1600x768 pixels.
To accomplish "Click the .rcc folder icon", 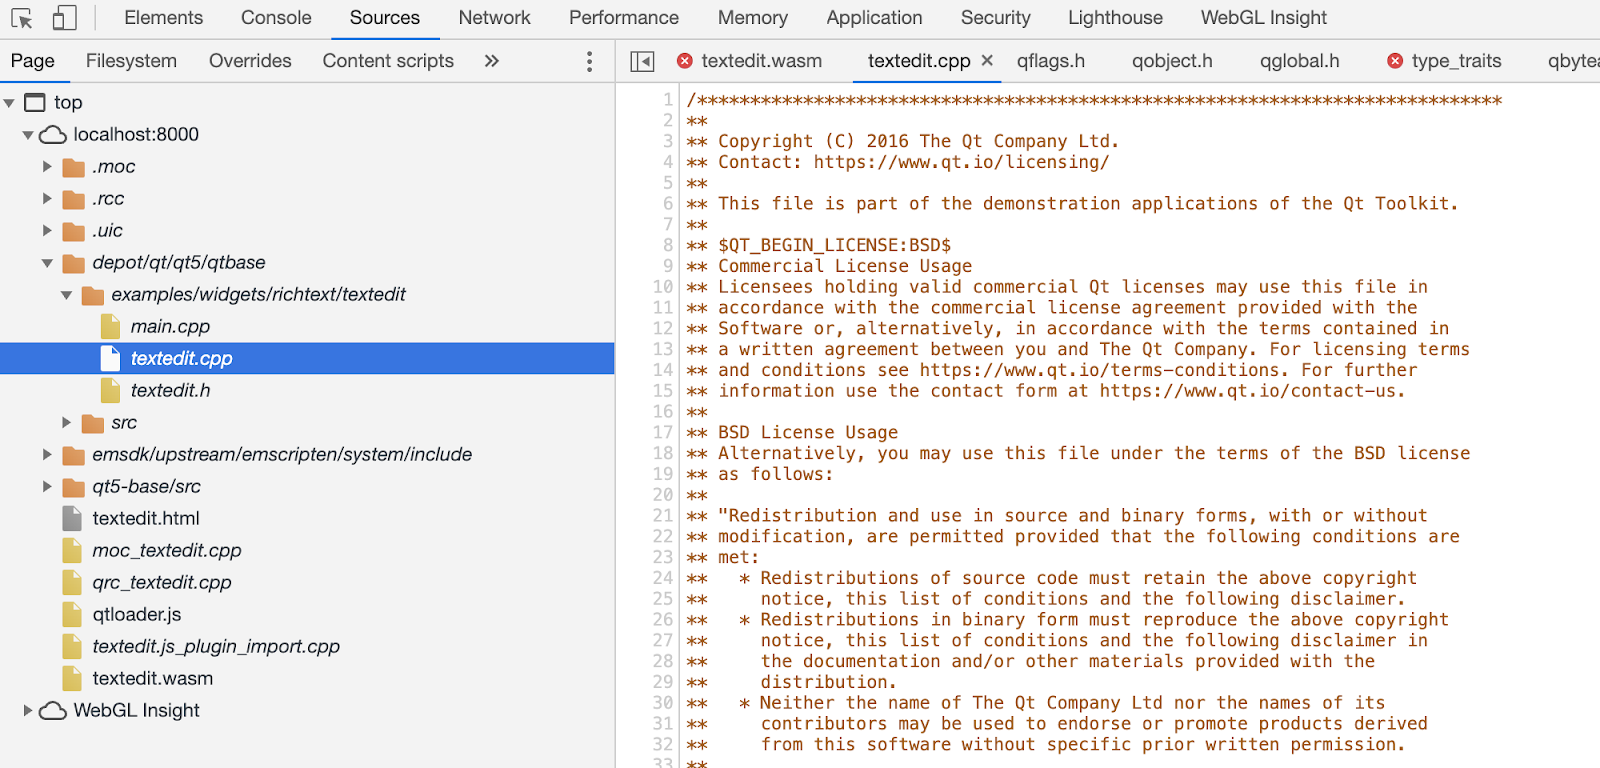I will pos(73,199).
